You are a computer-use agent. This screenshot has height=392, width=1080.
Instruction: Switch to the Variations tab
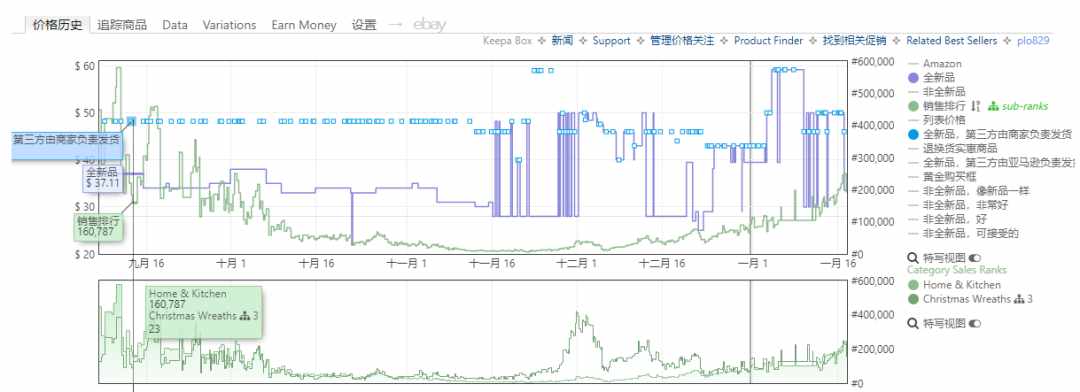(x=229, y=25)
